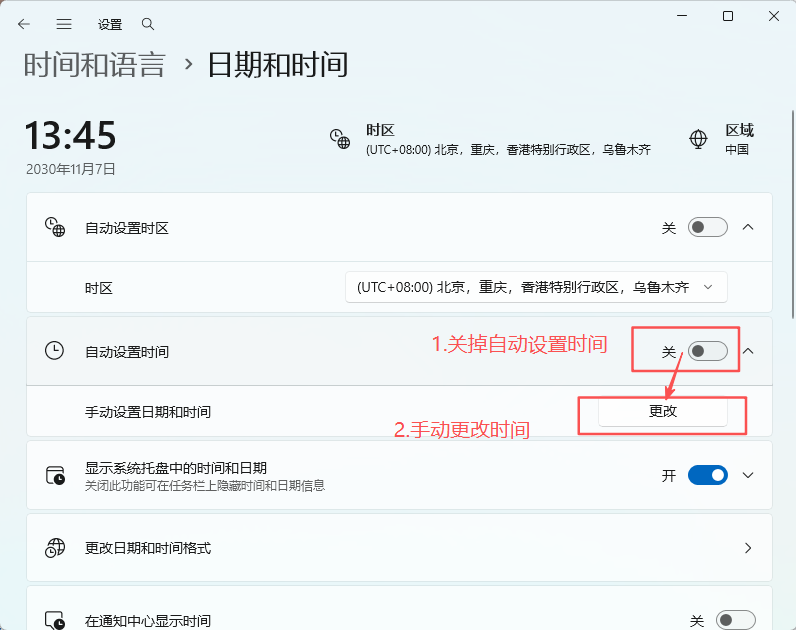Expand the 显示系统托盘中的时间和日期 chevron

(x=748, y=475)
